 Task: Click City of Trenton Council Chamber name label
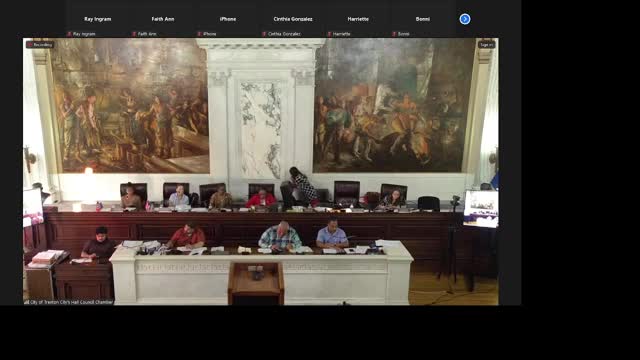(x=69, y=302)
